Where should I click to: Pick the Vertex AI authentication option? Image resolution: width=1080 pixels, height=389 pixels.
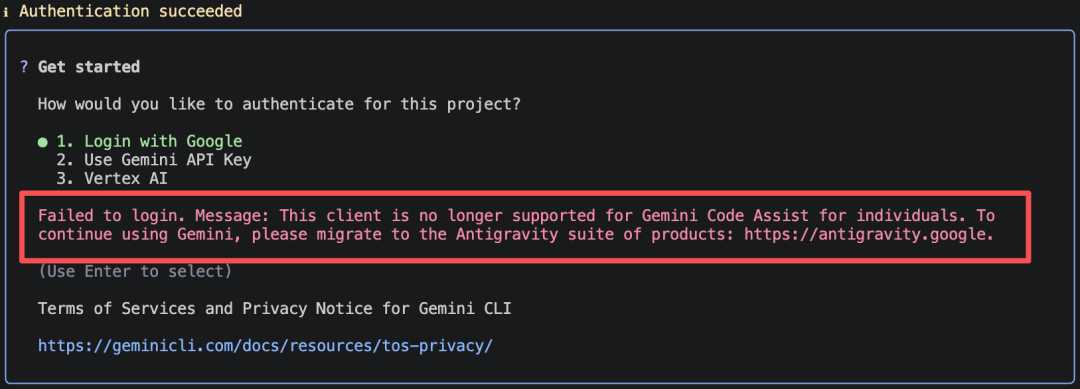[112, 178]
